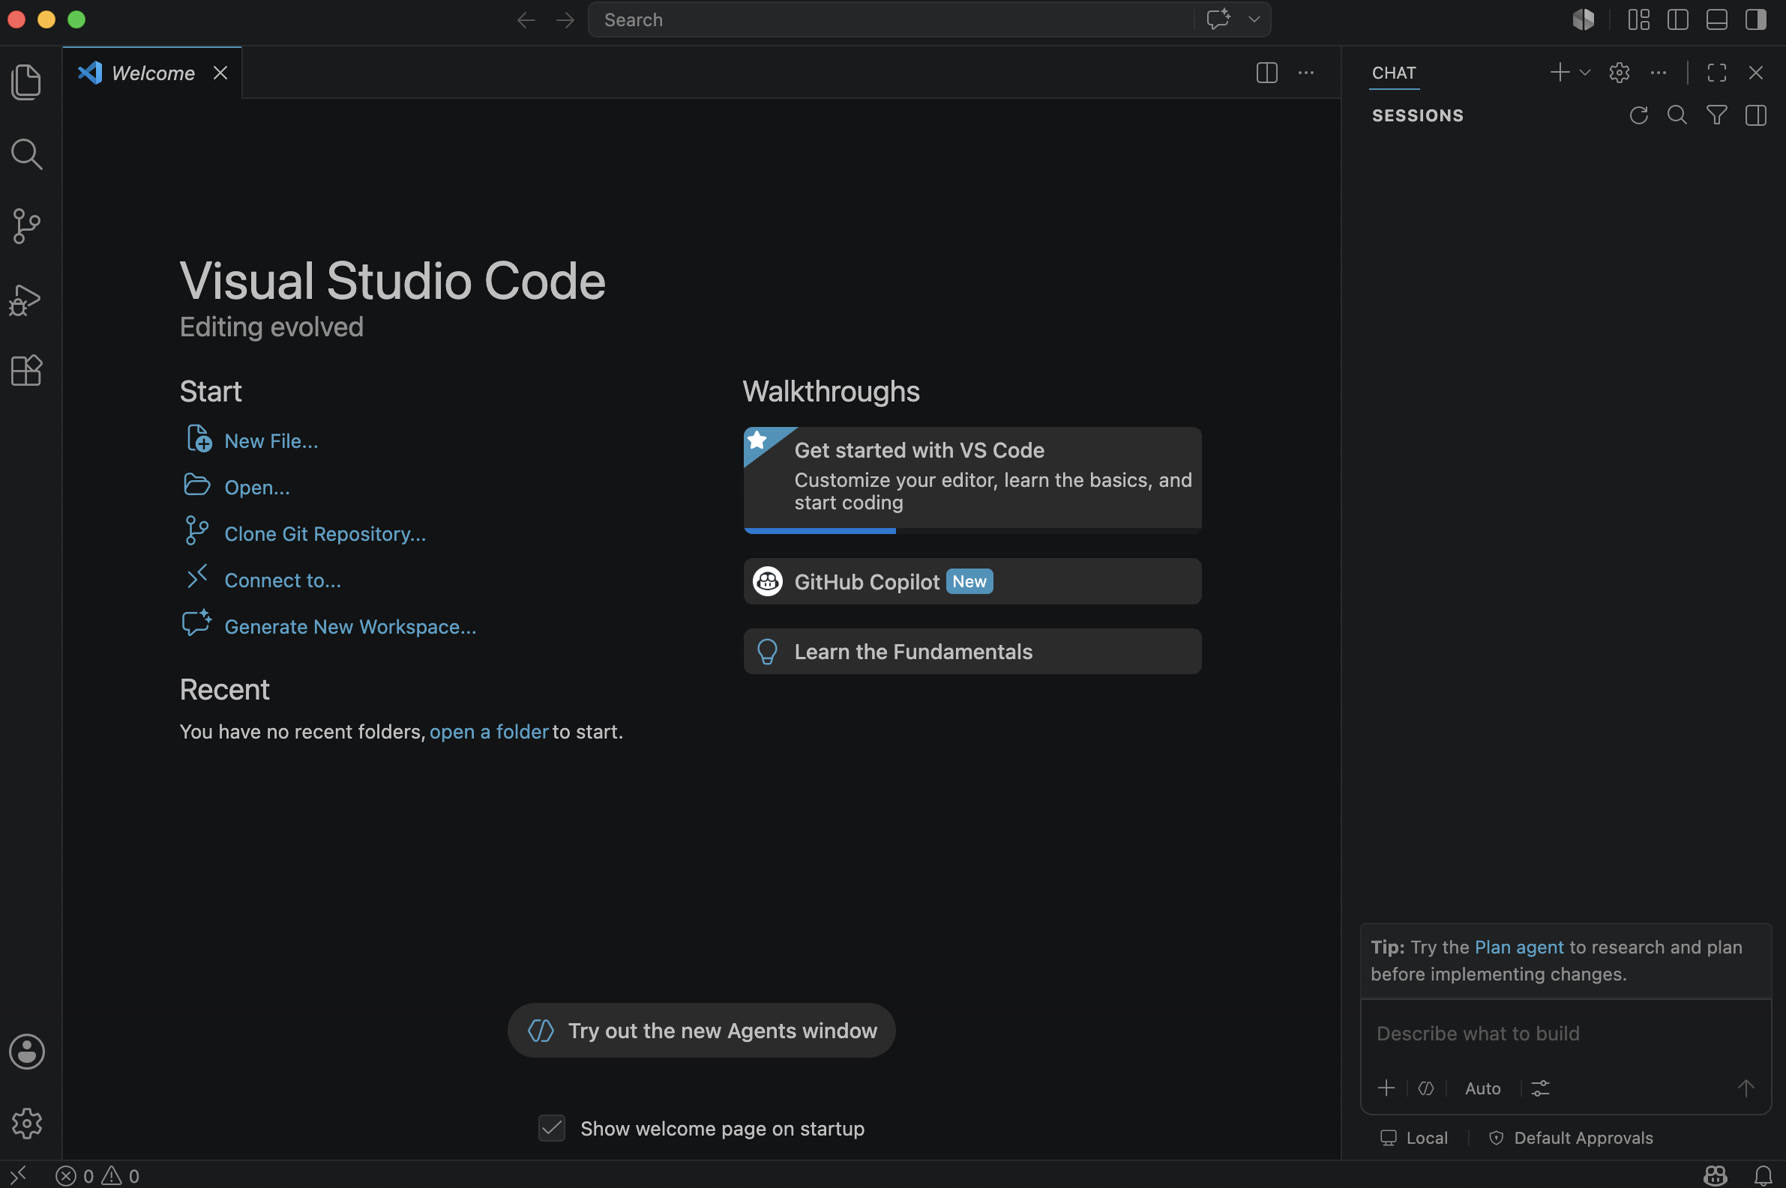The image size is (1786, 1188).
Task: Open the Learn the Fundamentals walkthrough
Action: [972, 652]
